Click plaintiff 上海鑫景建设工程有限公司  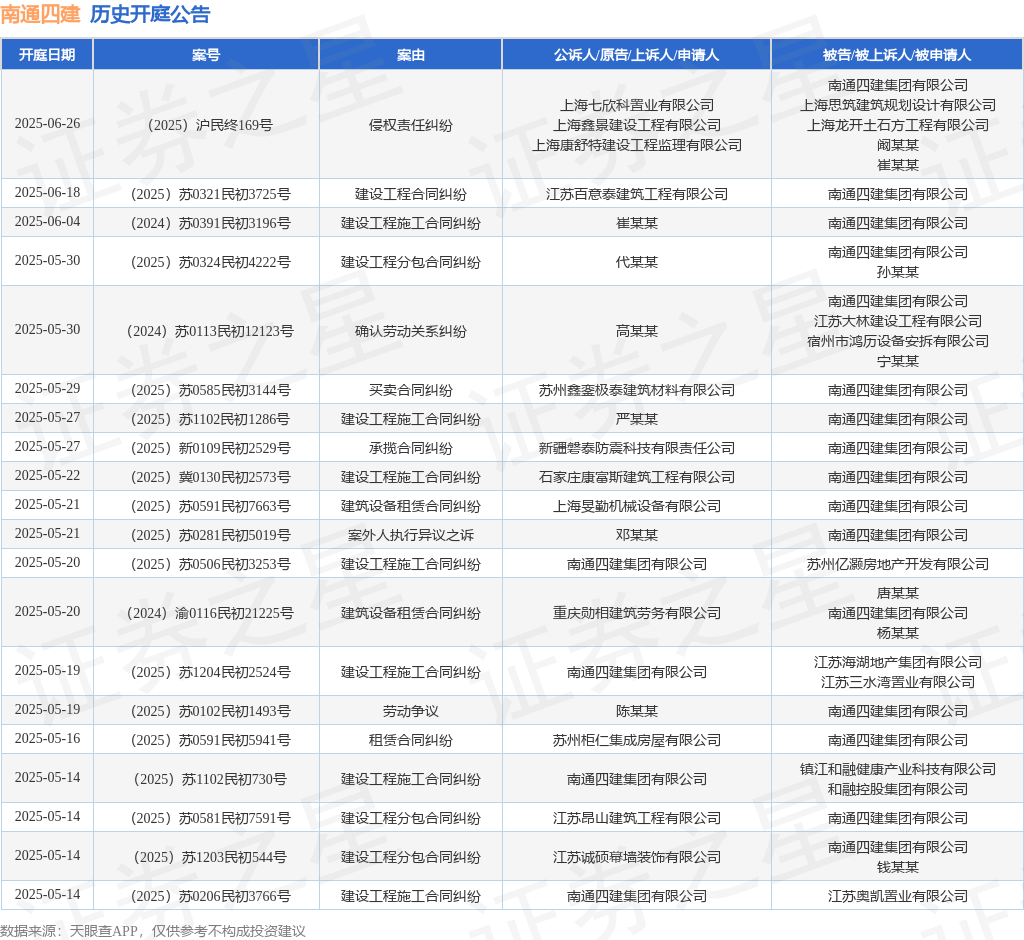point(637,125)
